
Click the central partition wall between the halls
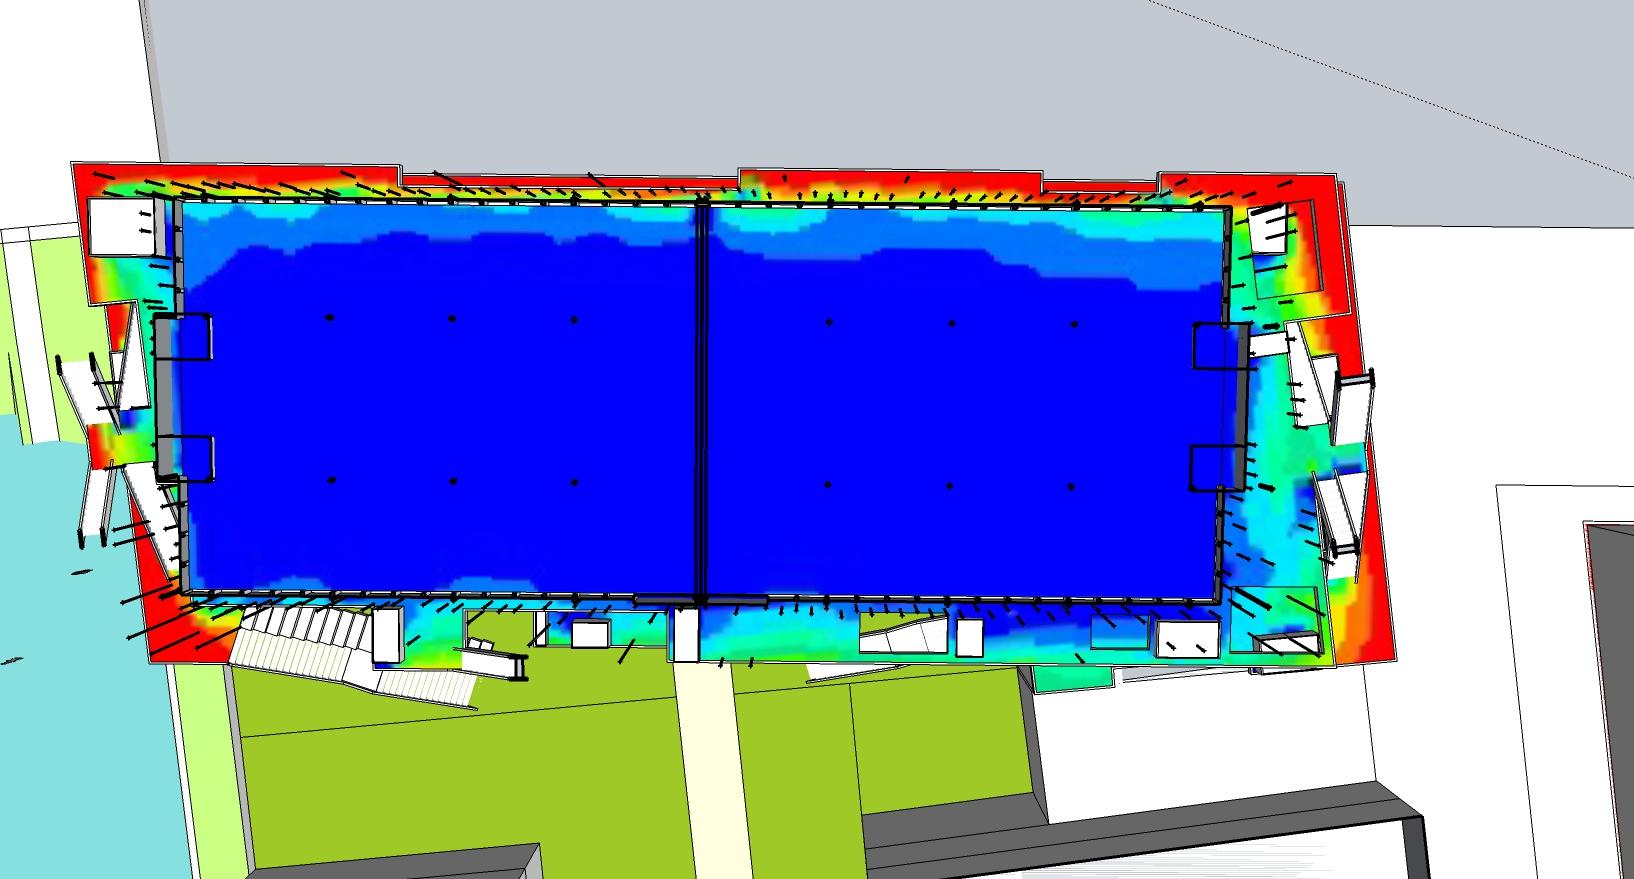click(702, 400)
